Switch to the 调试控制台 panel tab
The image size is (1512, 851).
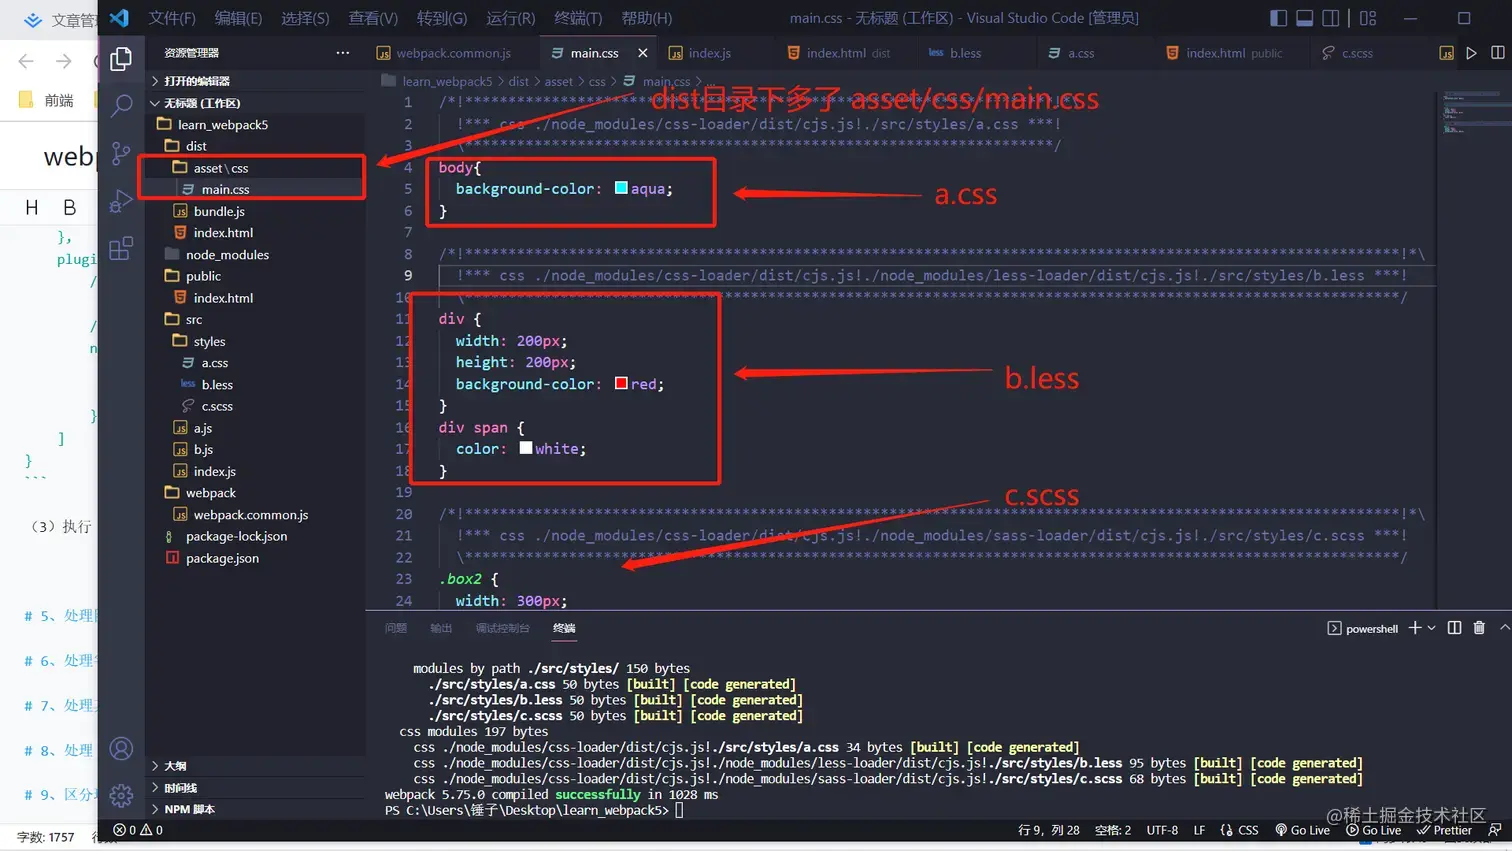pyautogui.click(x=502, y=628)
